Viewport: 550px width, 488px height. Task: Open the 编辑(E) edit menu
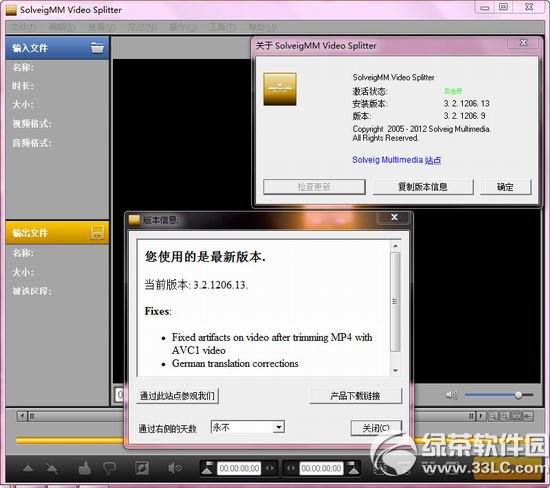[62, 27]
